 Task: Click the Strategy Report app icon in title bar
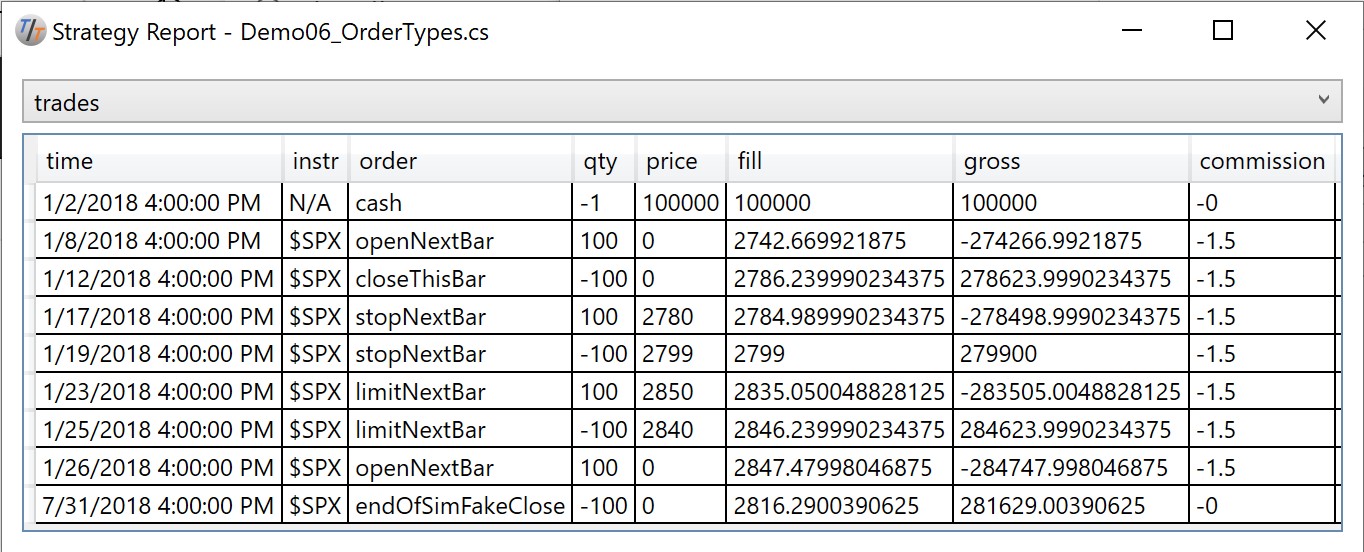[31, 31]
